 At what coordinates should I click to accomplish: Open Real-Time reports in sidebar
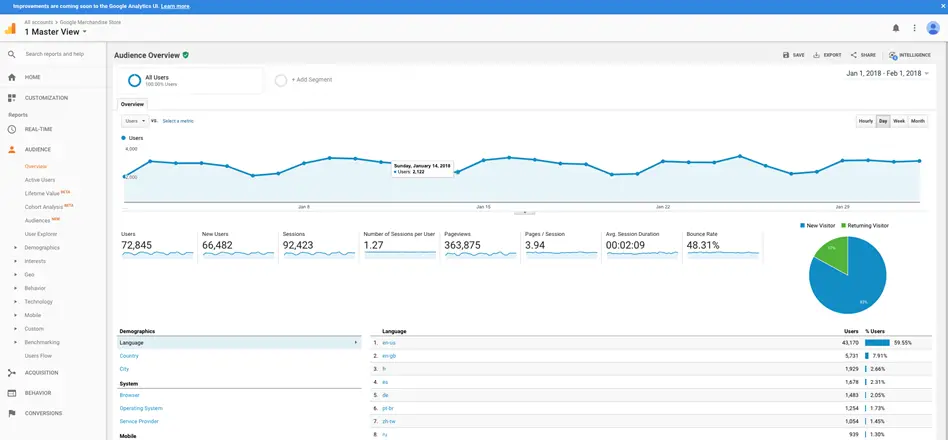coord(39,129)
